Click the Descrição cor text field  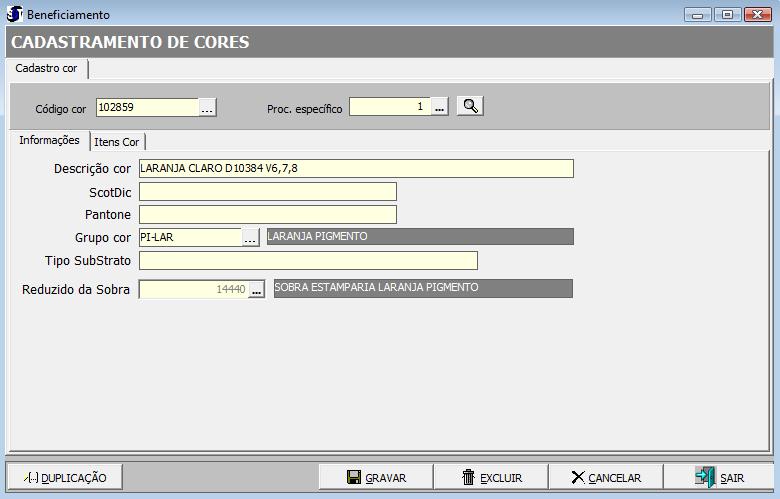click(x=356, y=168)
